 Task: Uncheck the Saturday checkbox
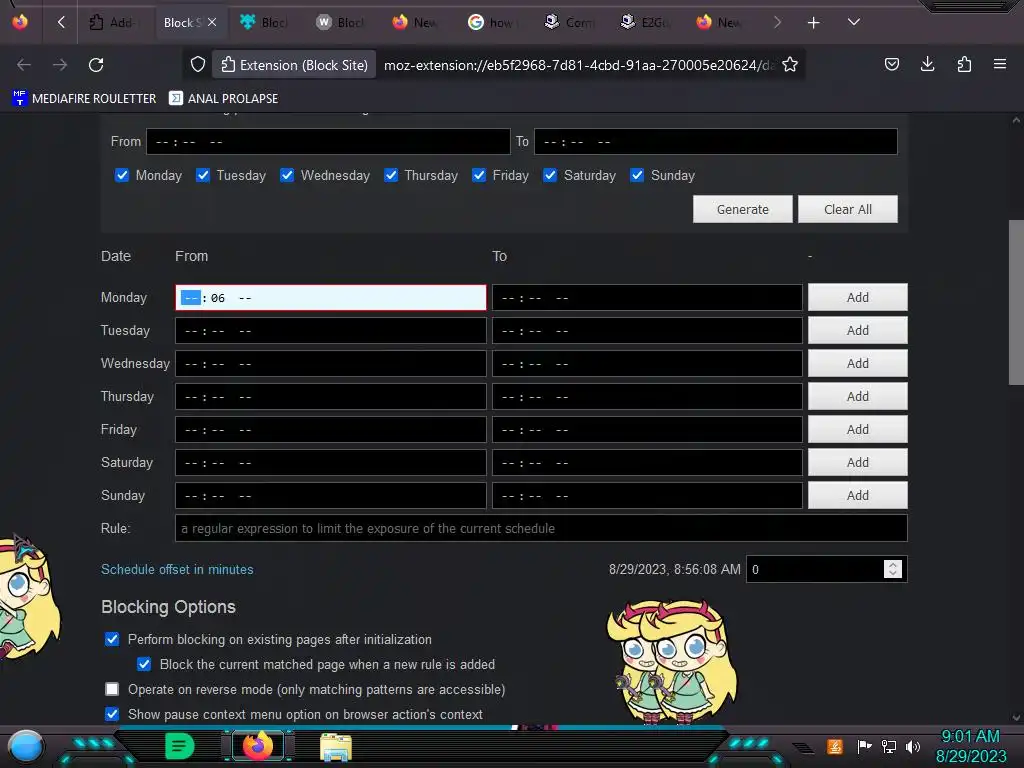tap(550, 175)
